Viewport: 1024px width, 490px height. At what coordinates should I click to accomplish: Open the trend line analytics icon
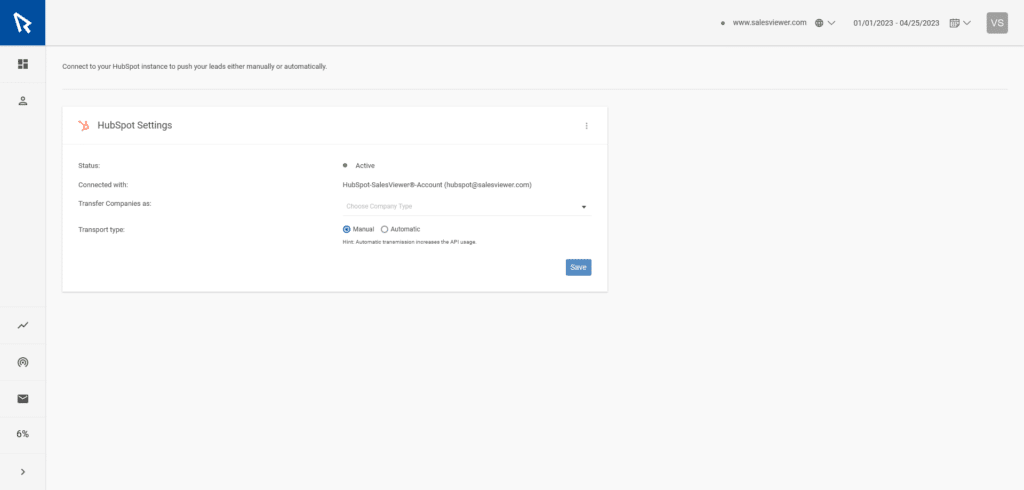tap(22, 325)
